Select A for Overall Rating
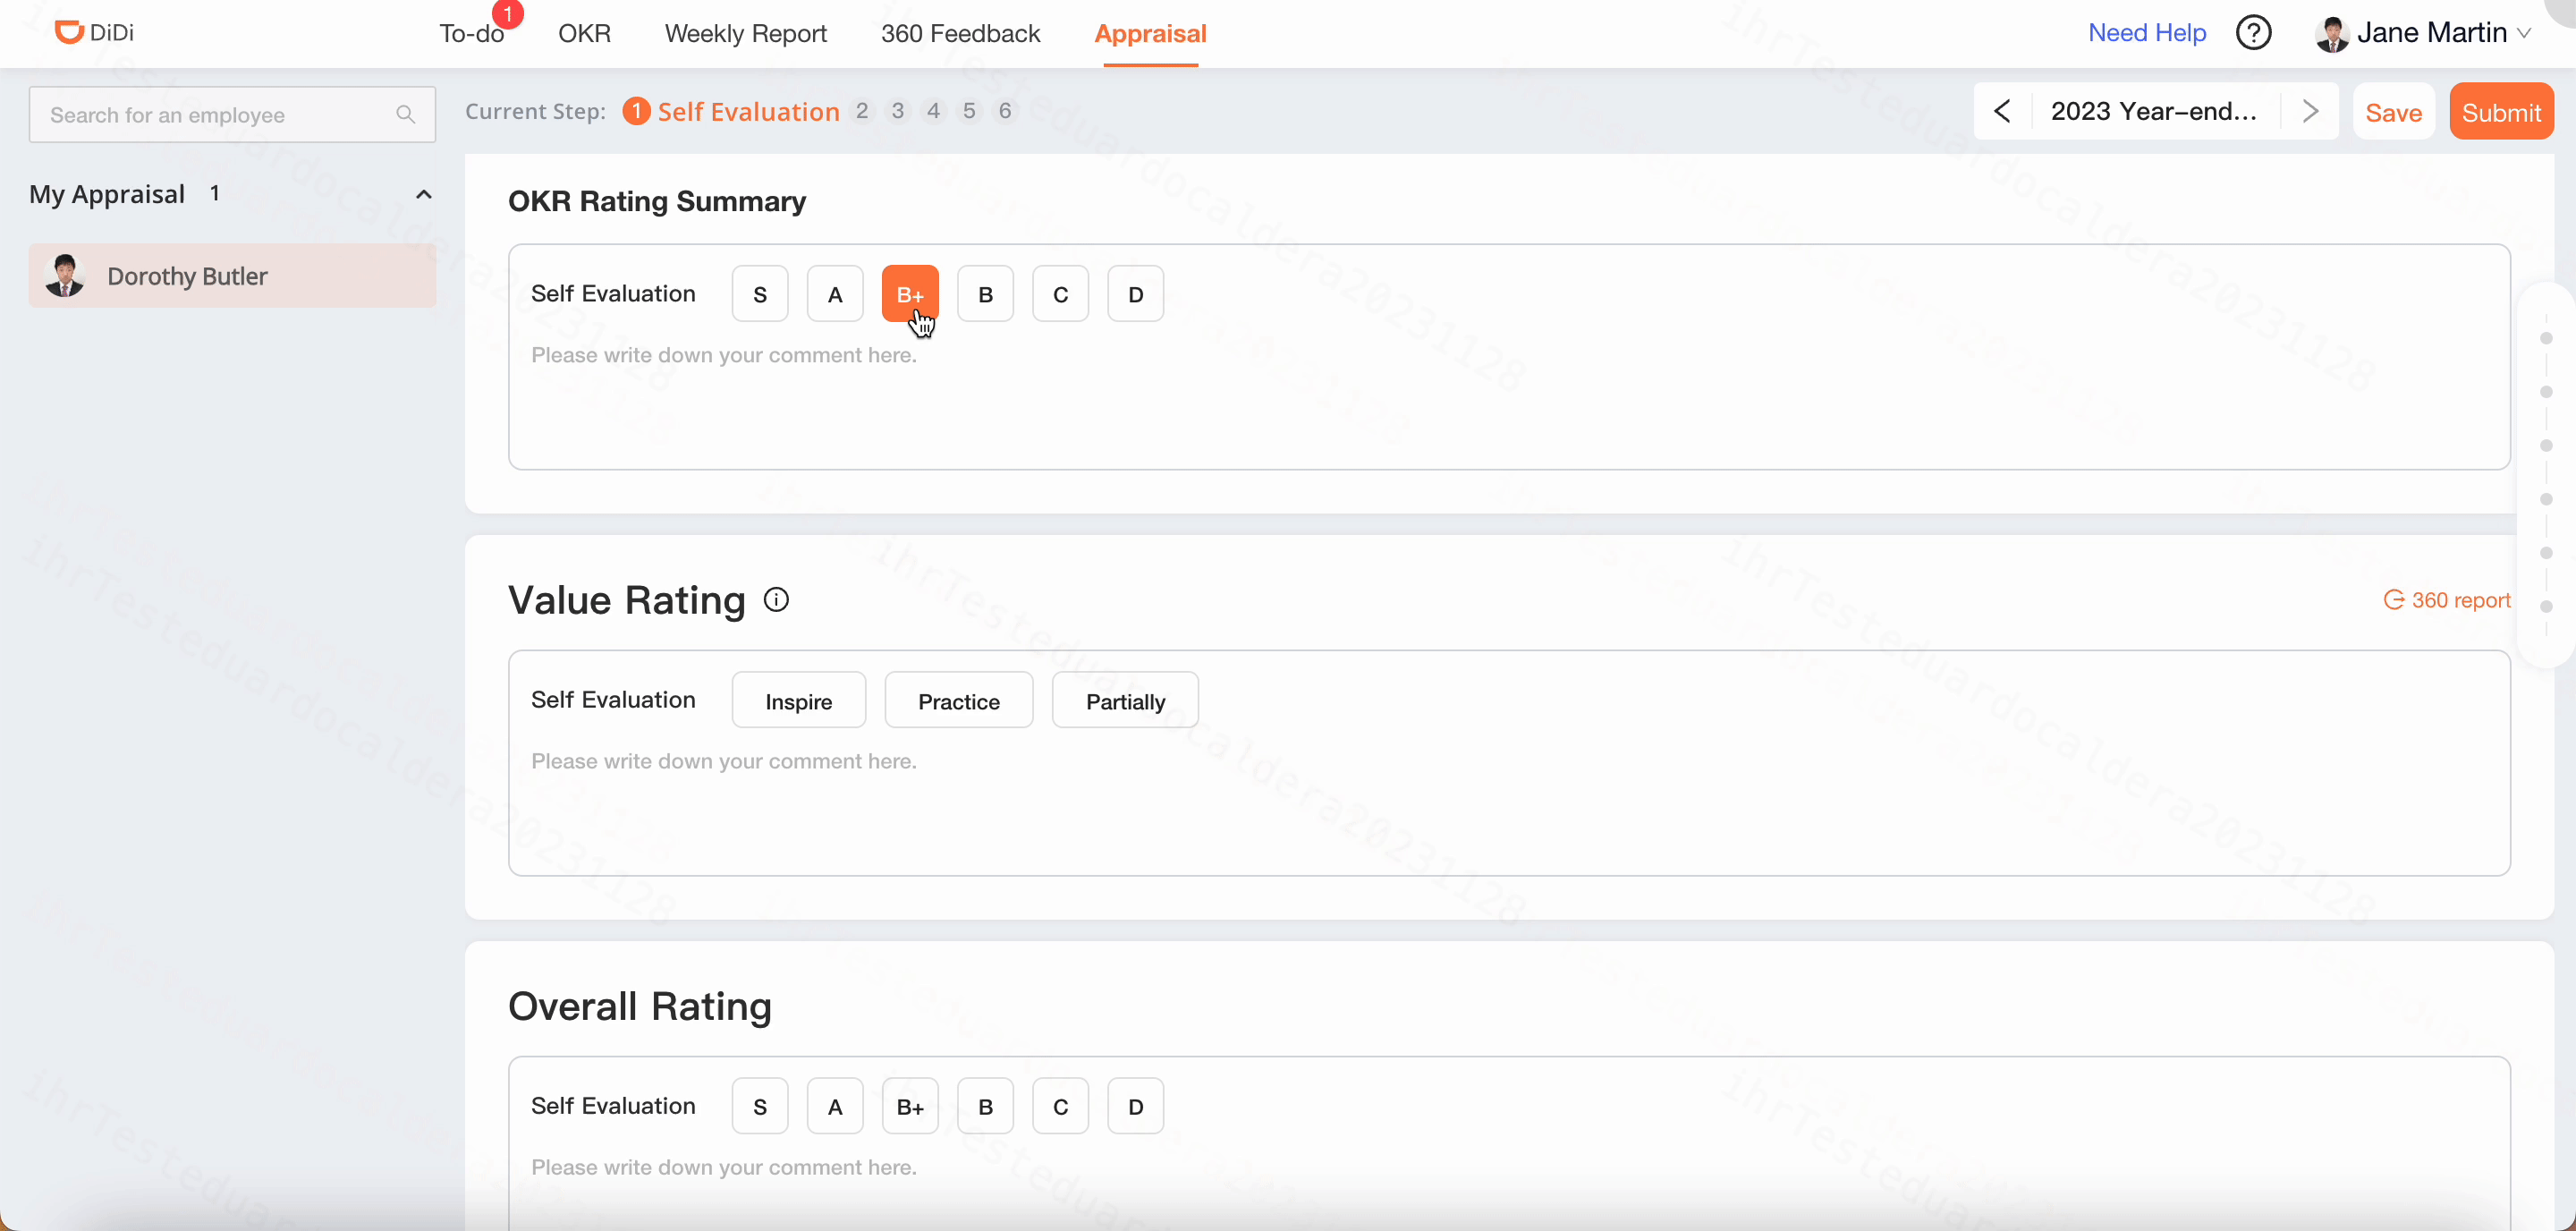 tap(835, 1106)
